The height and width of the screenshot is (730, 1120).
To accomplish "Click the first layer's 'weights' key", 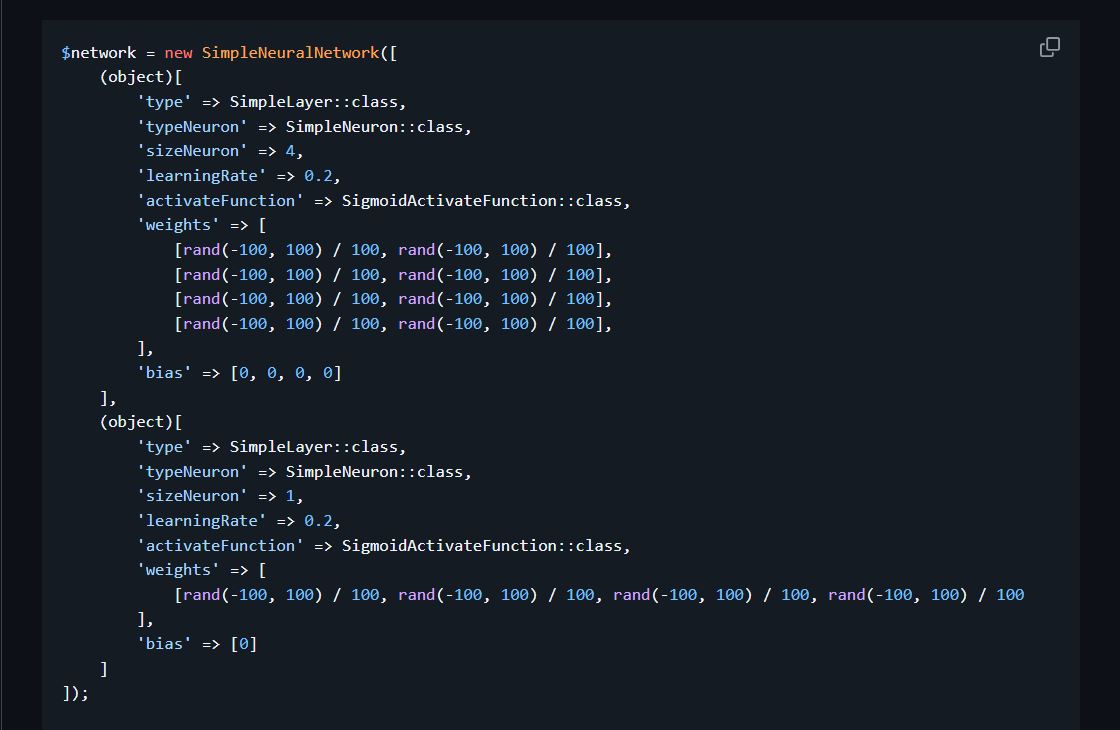I will tap(178, 225).
